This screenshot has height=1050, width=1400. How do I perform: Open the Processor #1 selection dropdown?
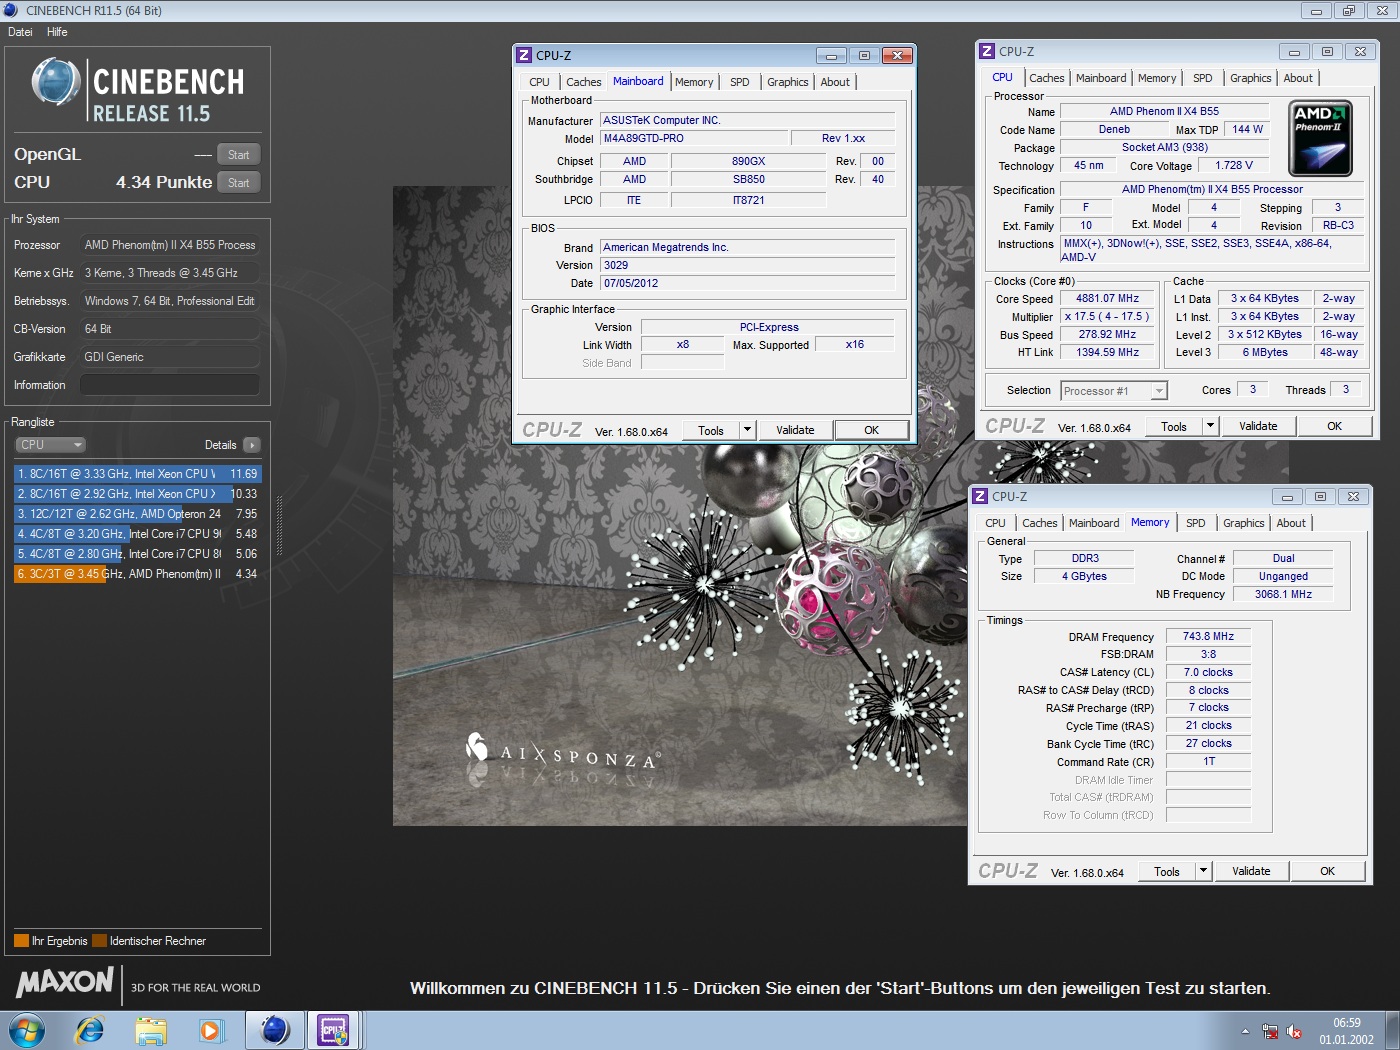(1114, 391)
